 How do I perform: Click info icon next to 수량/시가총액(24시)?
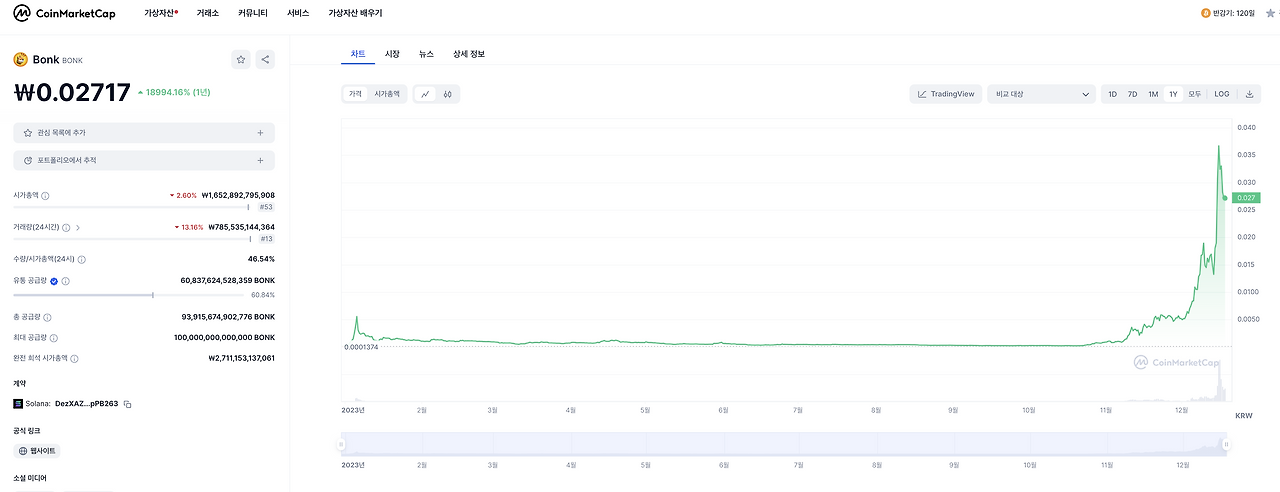81,259
